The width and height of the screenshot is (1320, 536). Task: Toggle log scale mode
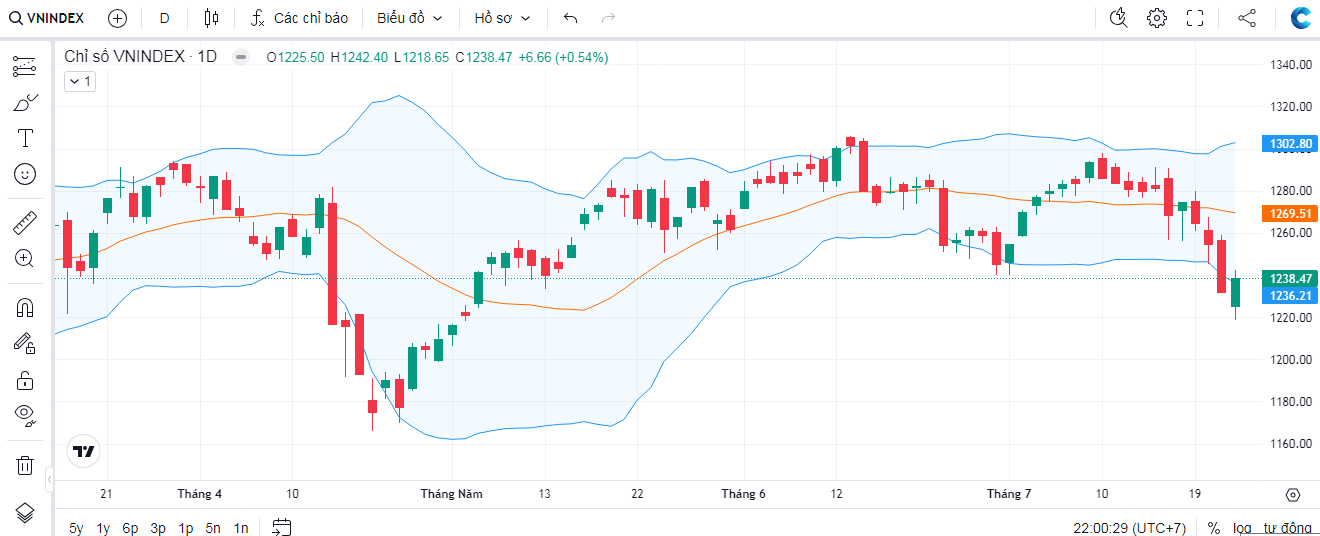(1242, 528)
